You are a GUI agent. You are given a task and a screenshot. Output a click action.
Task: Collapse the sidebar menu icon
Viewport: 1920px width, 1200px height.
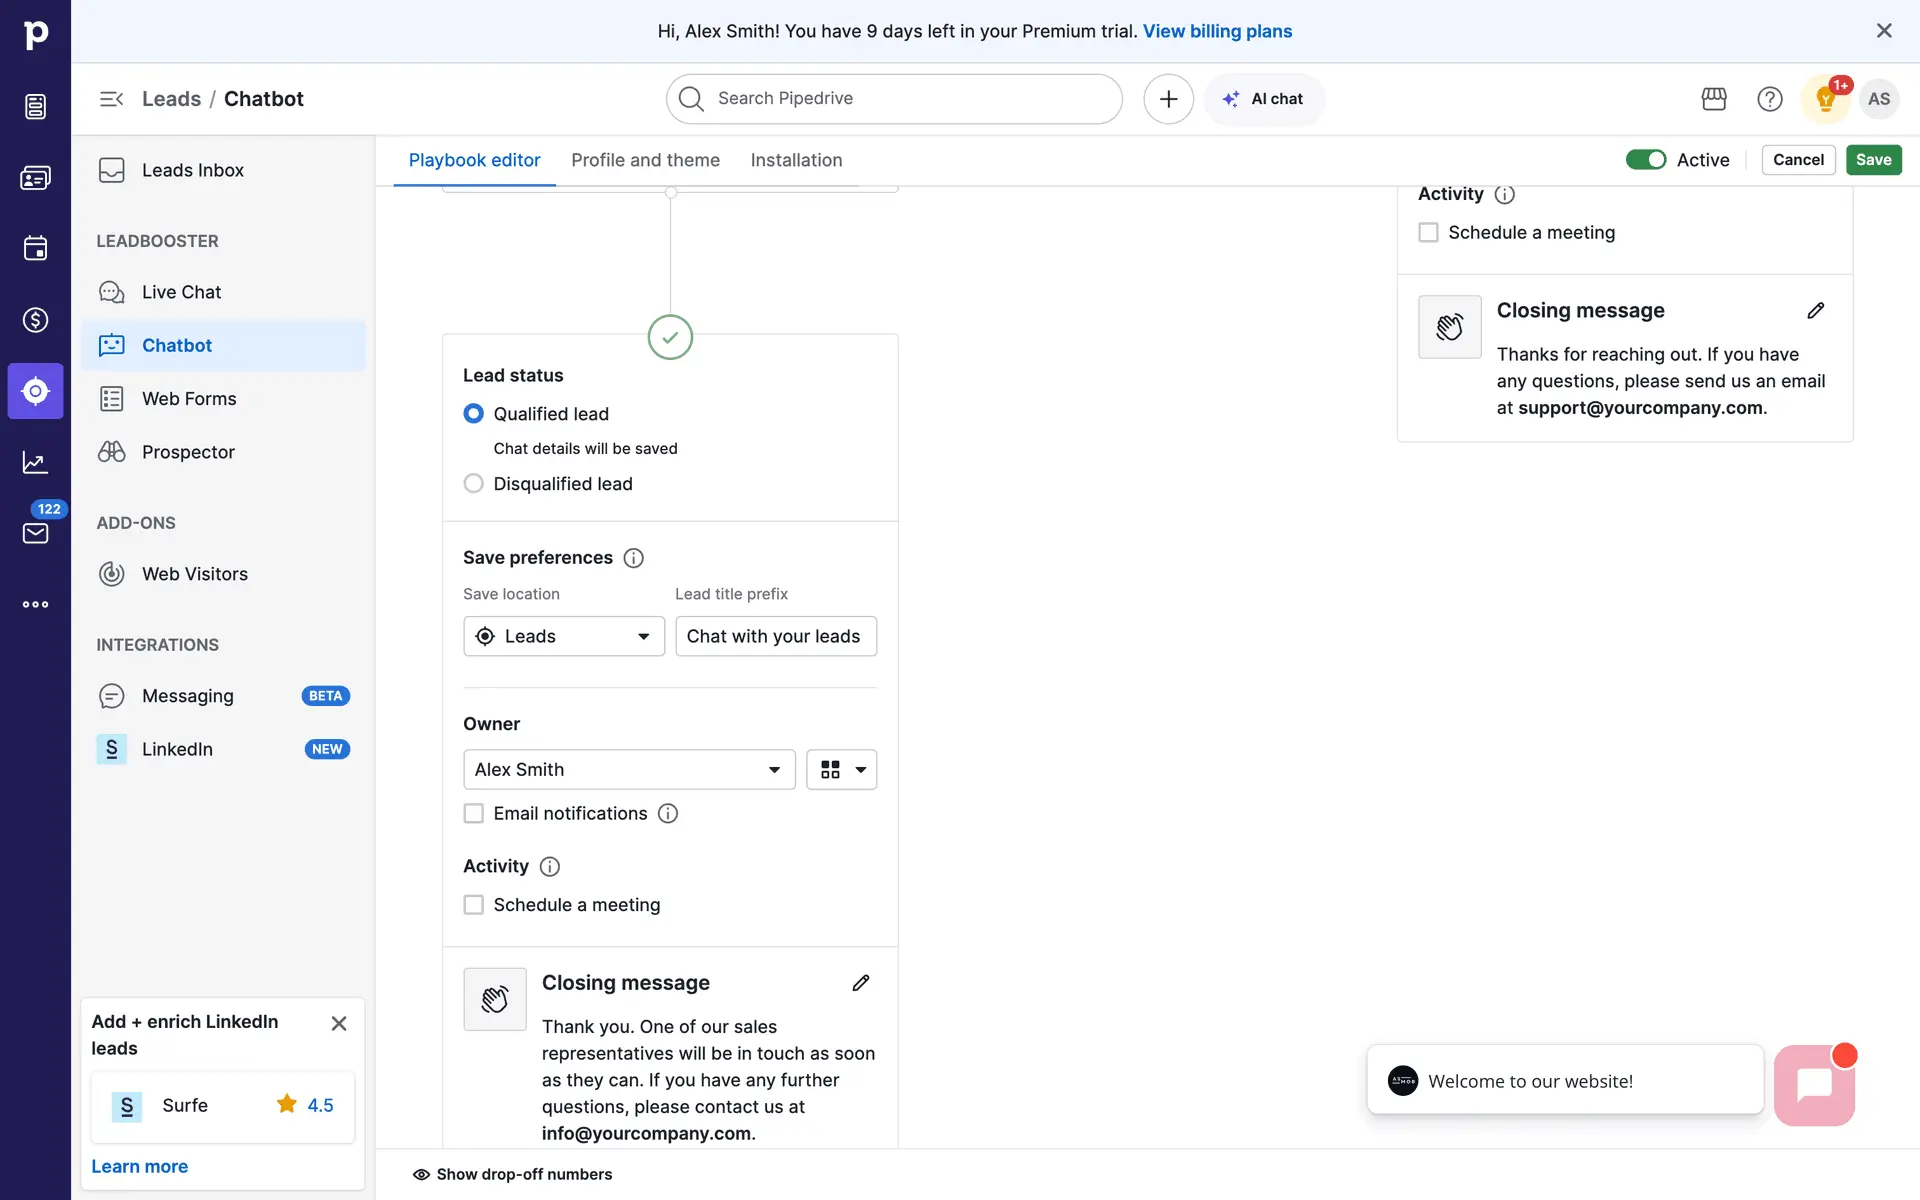(x=111, y=99)
